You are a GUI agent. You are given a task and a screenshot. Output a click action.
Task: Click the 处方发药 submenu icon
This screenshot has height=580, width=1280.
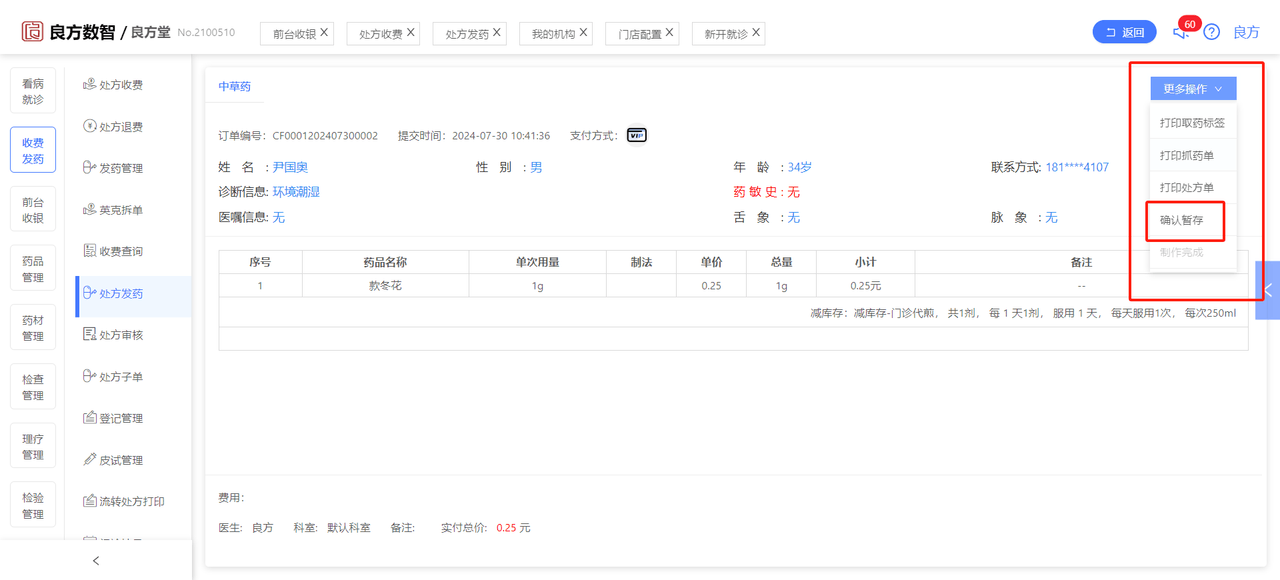click(89, 293)
